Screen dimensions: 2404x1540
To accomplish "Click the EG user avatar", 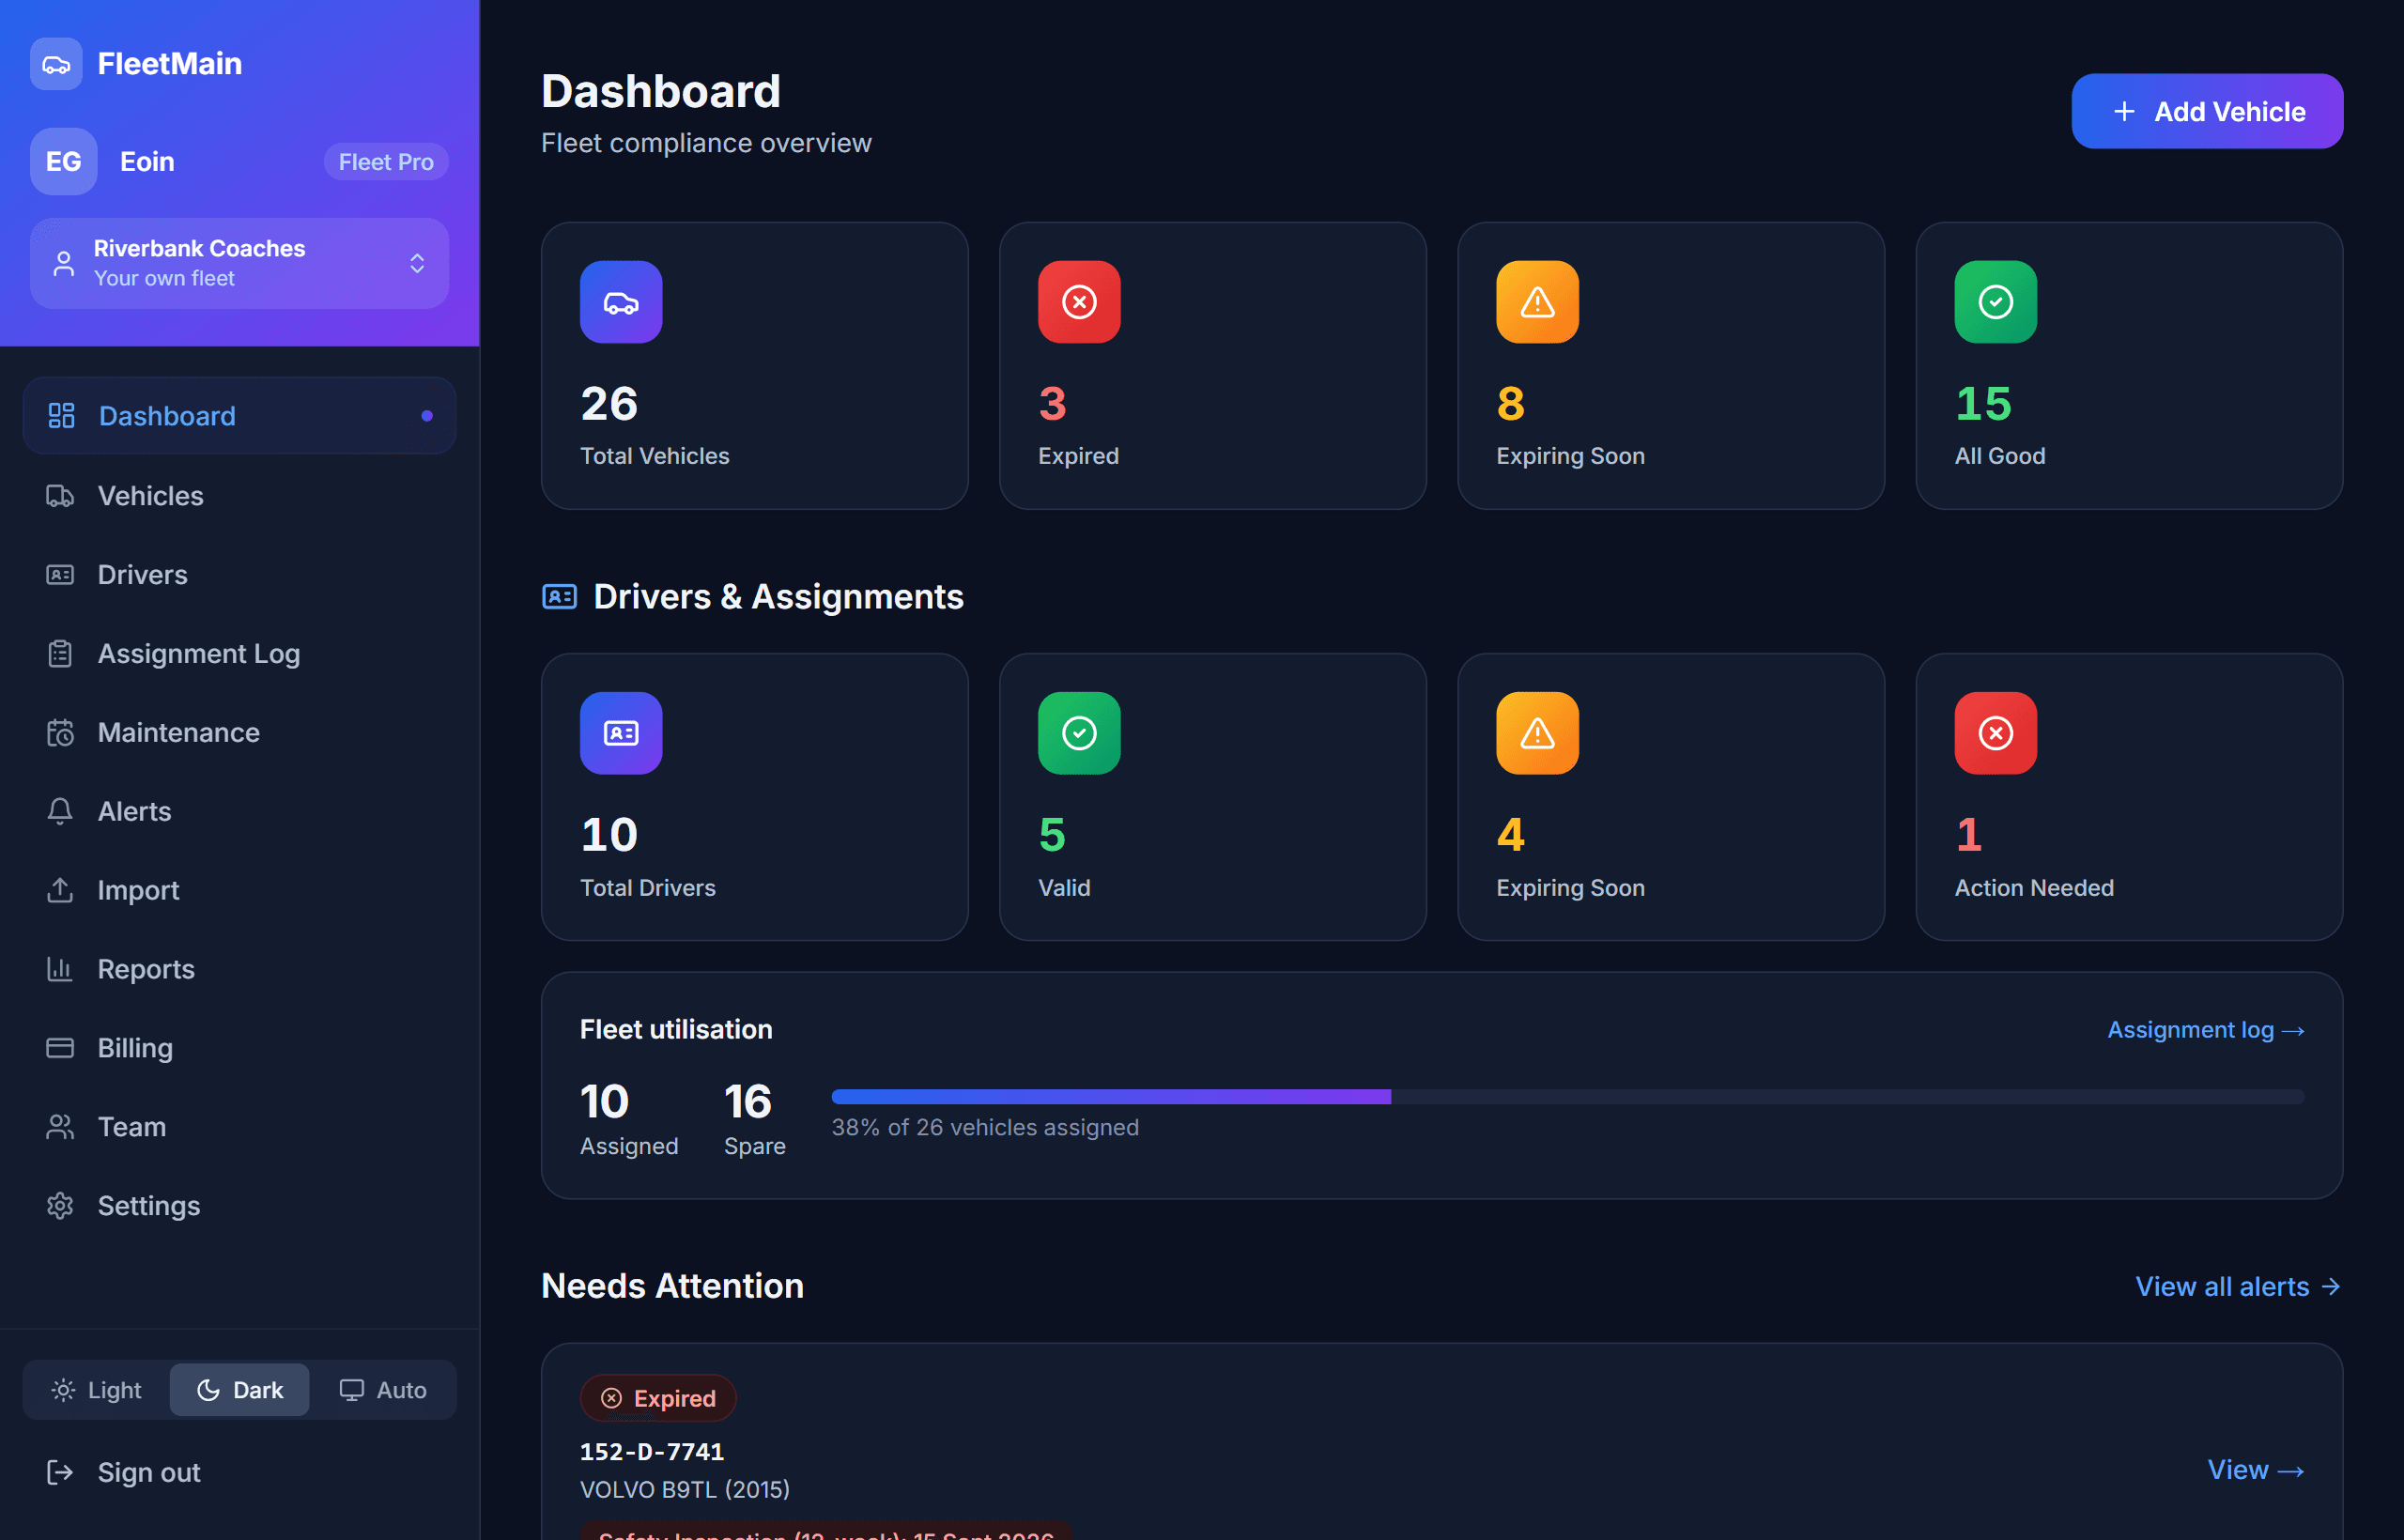I will [x=64, y=161].
